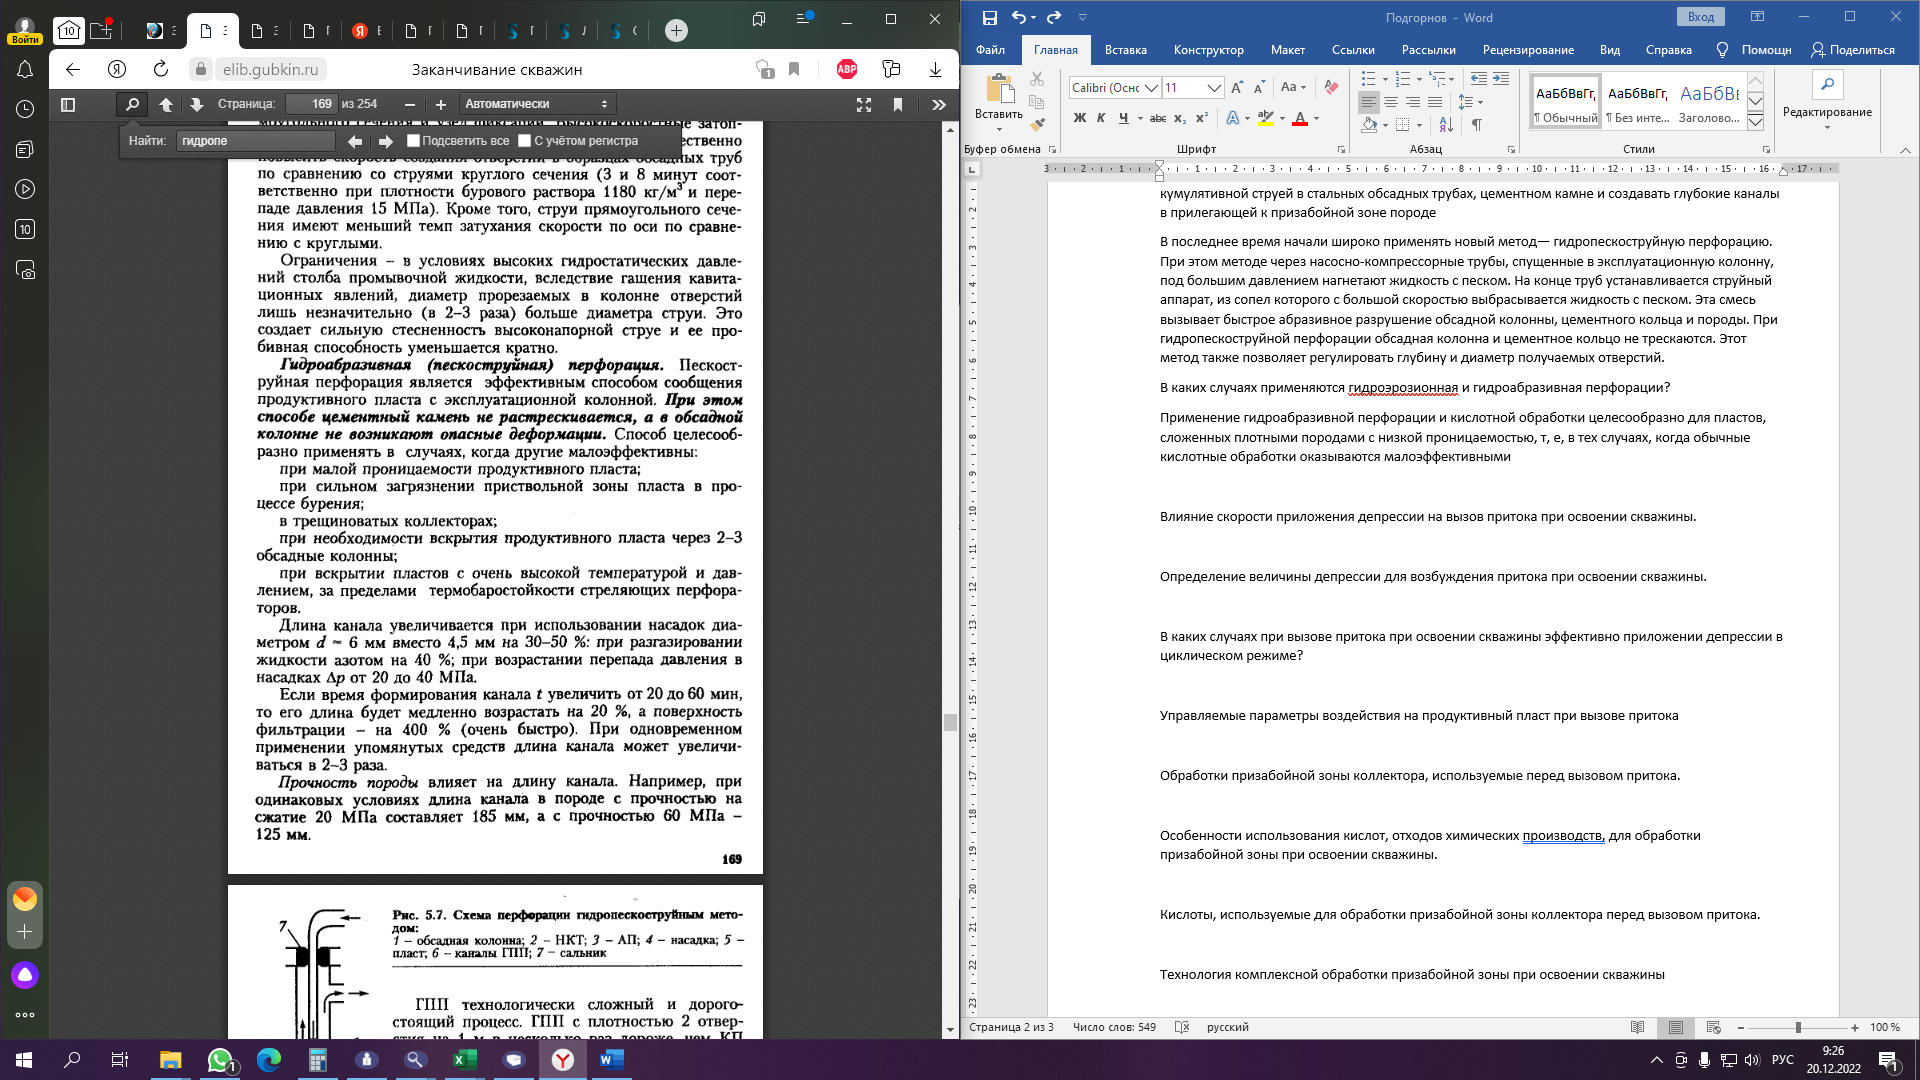The width and height of the screenshot is (1920, 1080).
Task: Switch PDF viewer to presentation mode
Action: pos(864,104)
